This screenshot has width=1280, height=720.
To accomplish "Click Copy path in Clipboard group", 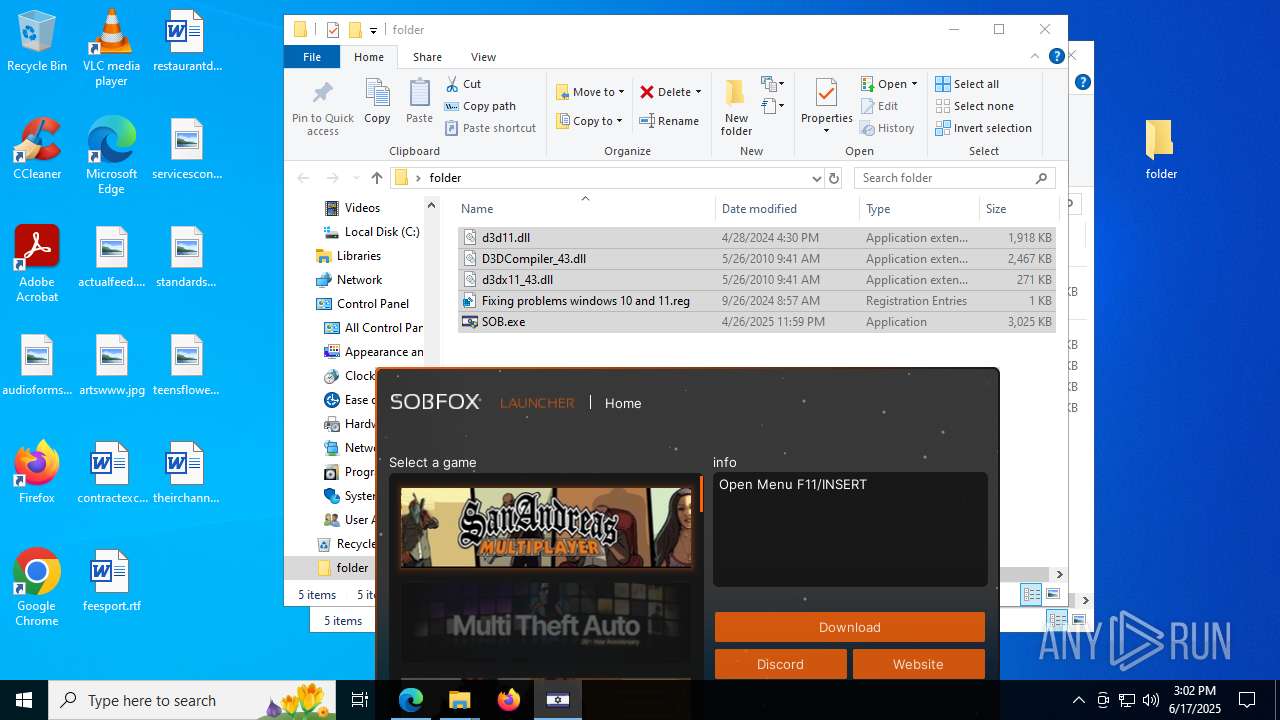I will pos(480,106).
